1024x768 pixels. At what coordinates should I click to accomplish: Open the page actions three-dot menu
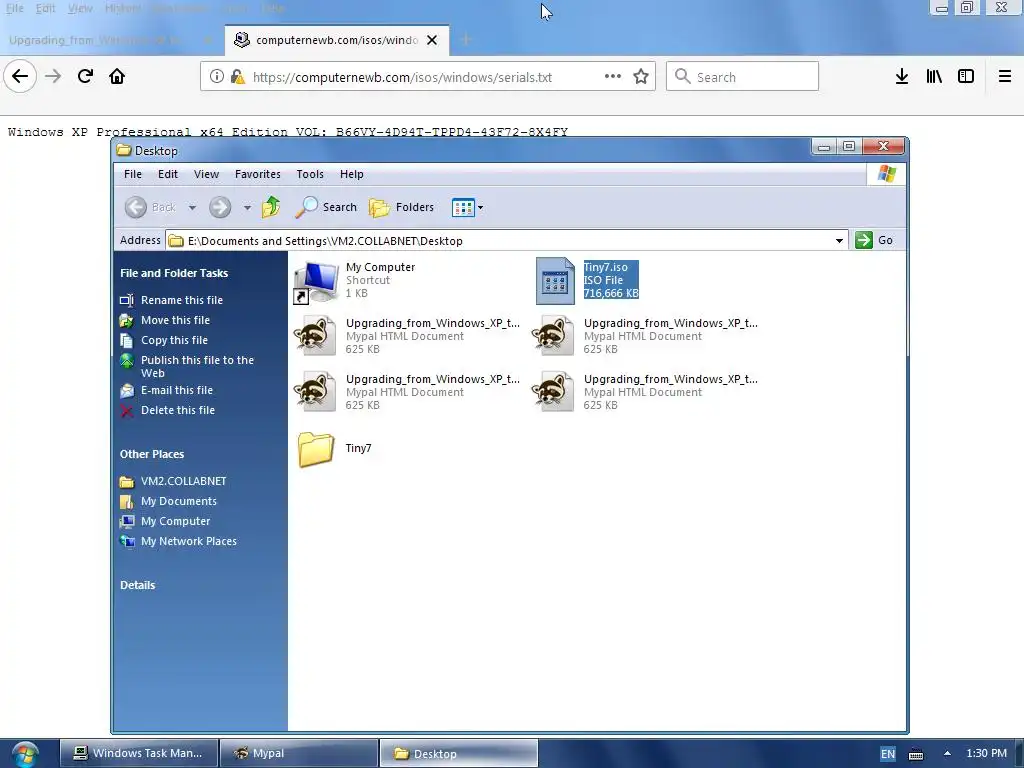coord(613,76)
